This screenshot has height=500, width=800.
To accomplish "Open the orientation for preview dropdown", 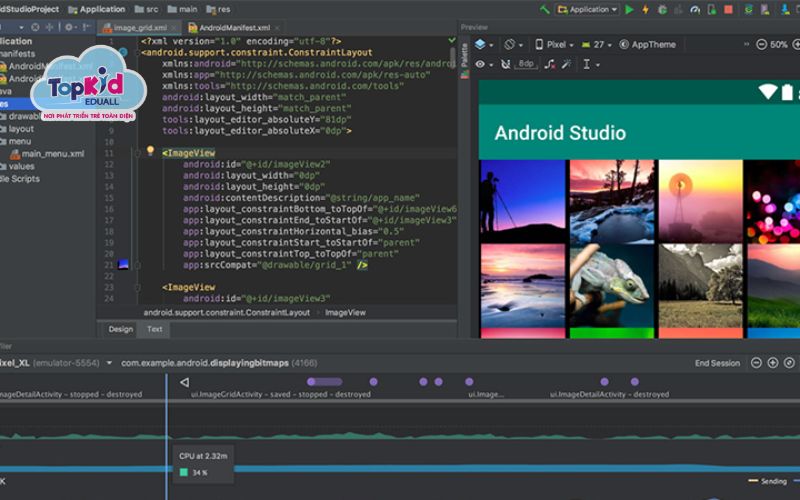I will 513,44.
